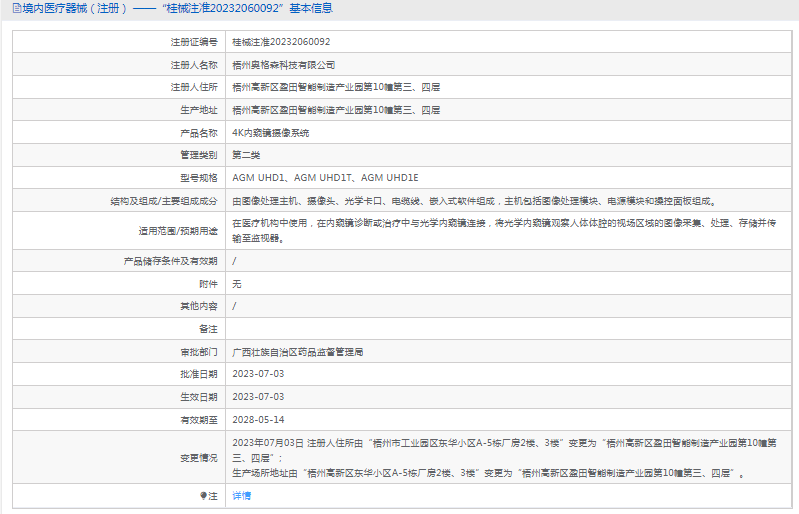799x514 pixels.
Task: Click the 变更情况 change record text
Action: tap(504, 458)
